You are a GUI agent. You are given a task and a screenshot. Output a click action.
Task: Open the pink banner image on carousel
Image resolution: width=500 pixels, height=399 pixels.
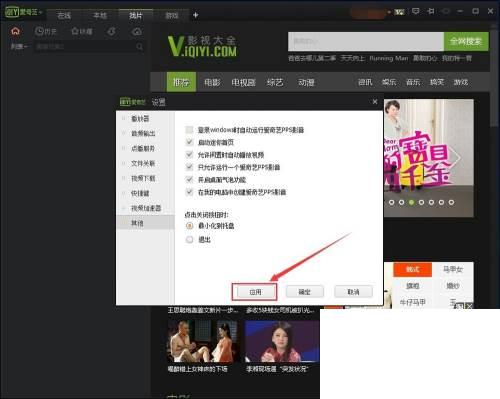pyautogui.click(x=429, y=158)
